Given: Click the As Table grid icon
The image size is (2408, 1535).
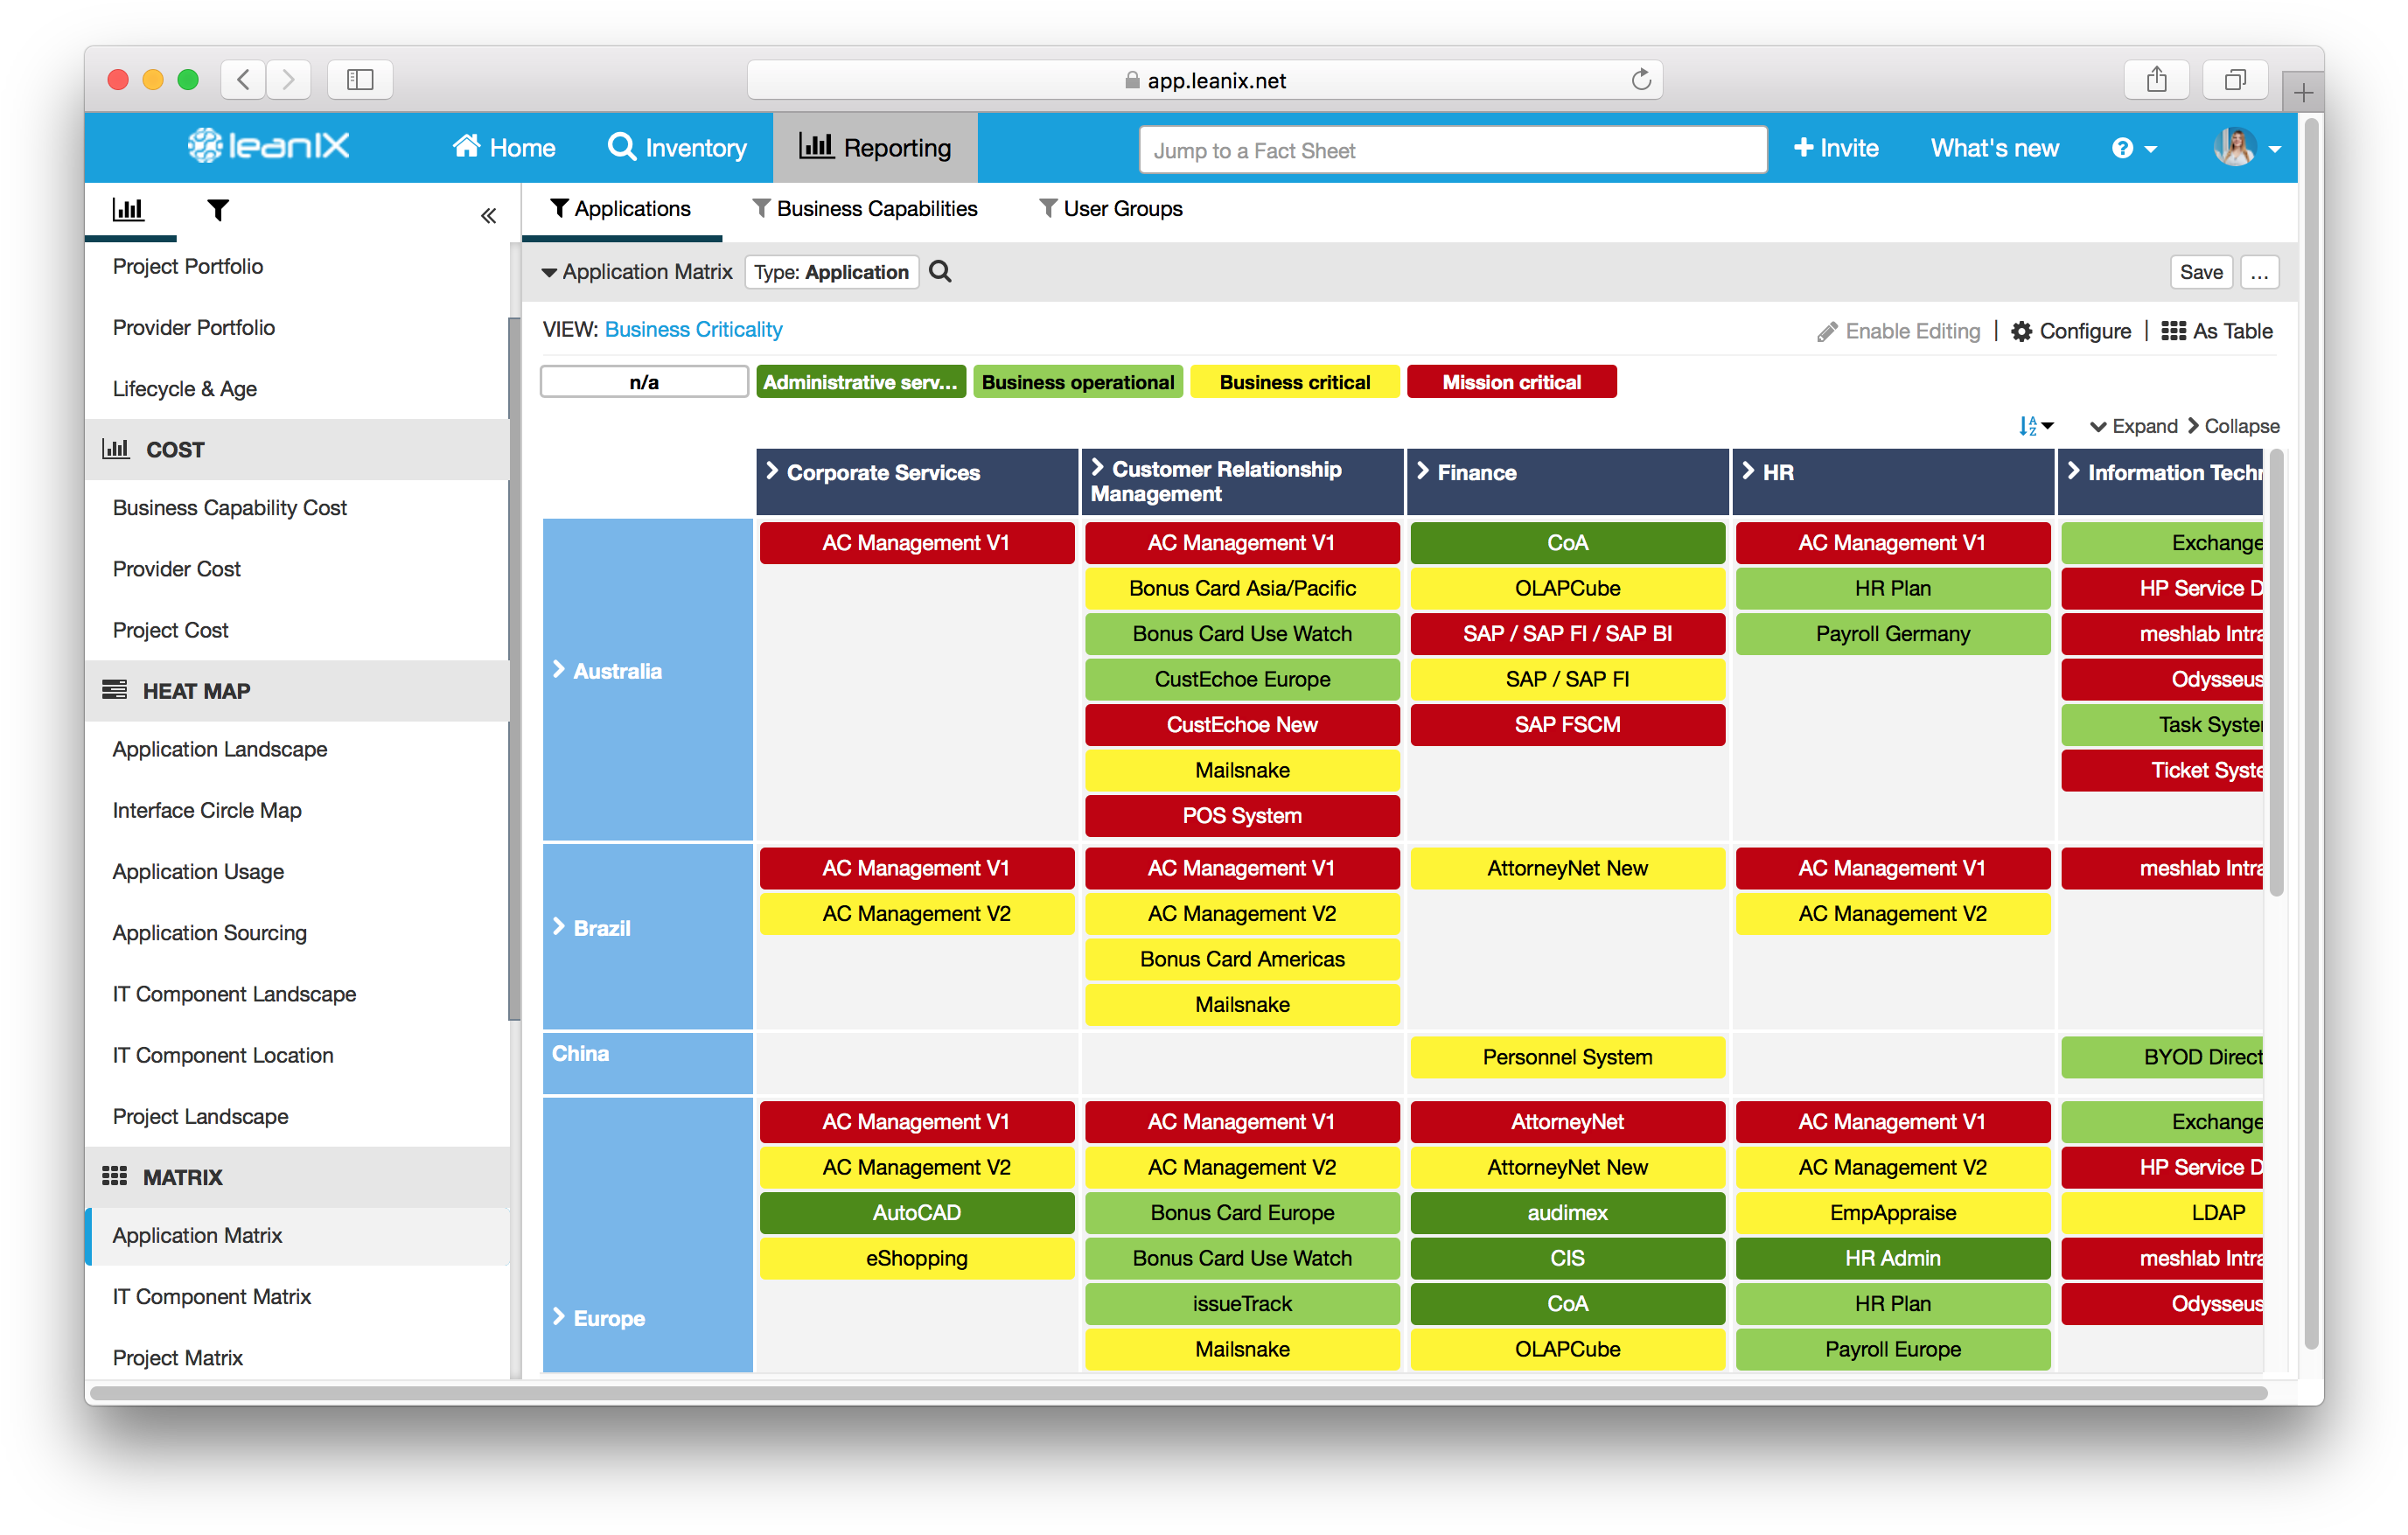Looking at the screenshot, I should [2174, 331].
